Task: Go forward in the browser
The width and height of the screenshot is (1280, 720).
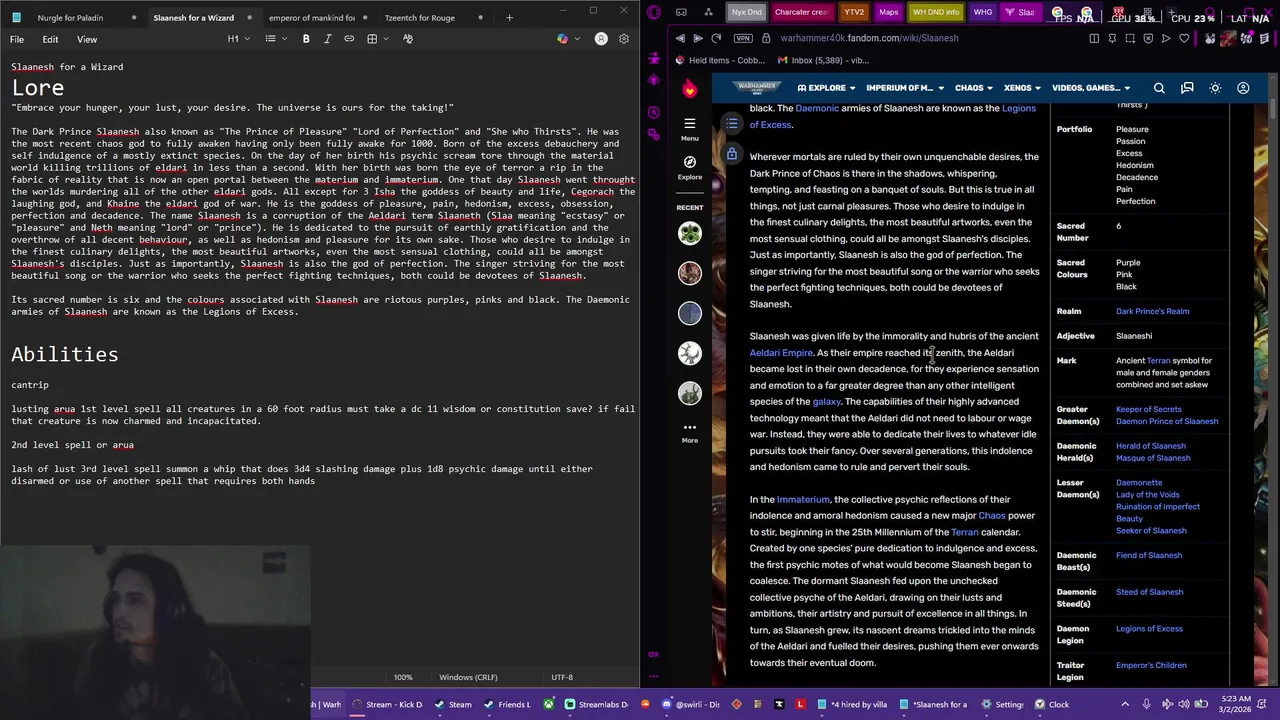Action: pos(698,38)
